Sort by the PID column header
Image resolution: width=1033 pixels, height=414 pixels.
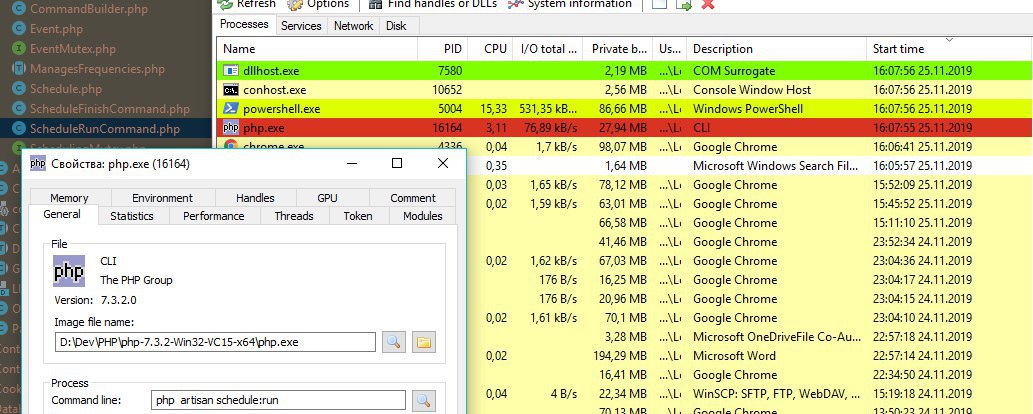(443, 49)
